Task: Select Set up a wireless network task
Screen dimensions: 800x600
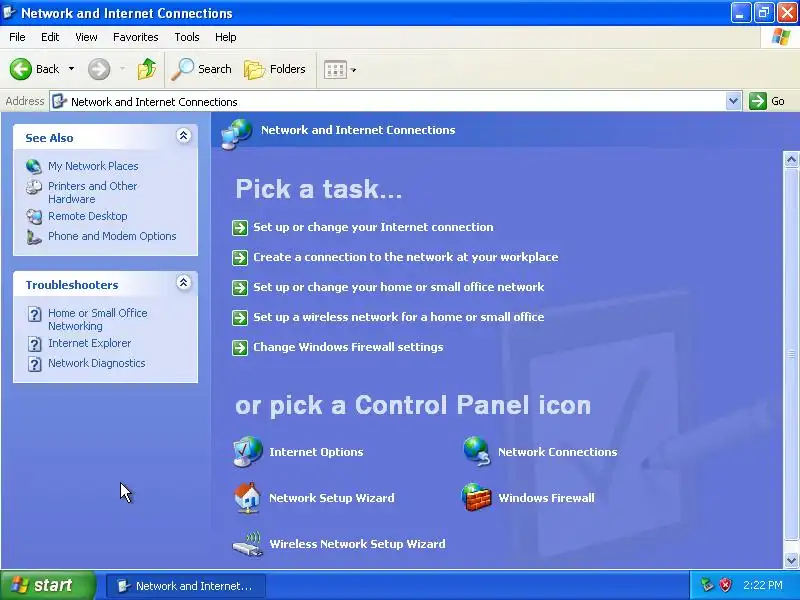Action: pos(398,317)
